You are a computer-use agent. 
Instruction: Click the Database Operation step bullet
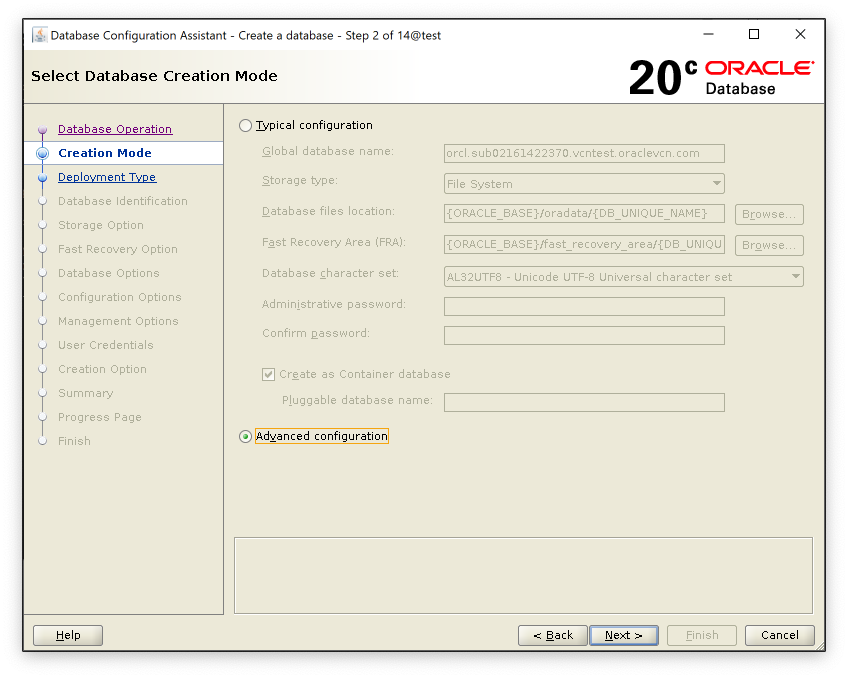(42, 130)
